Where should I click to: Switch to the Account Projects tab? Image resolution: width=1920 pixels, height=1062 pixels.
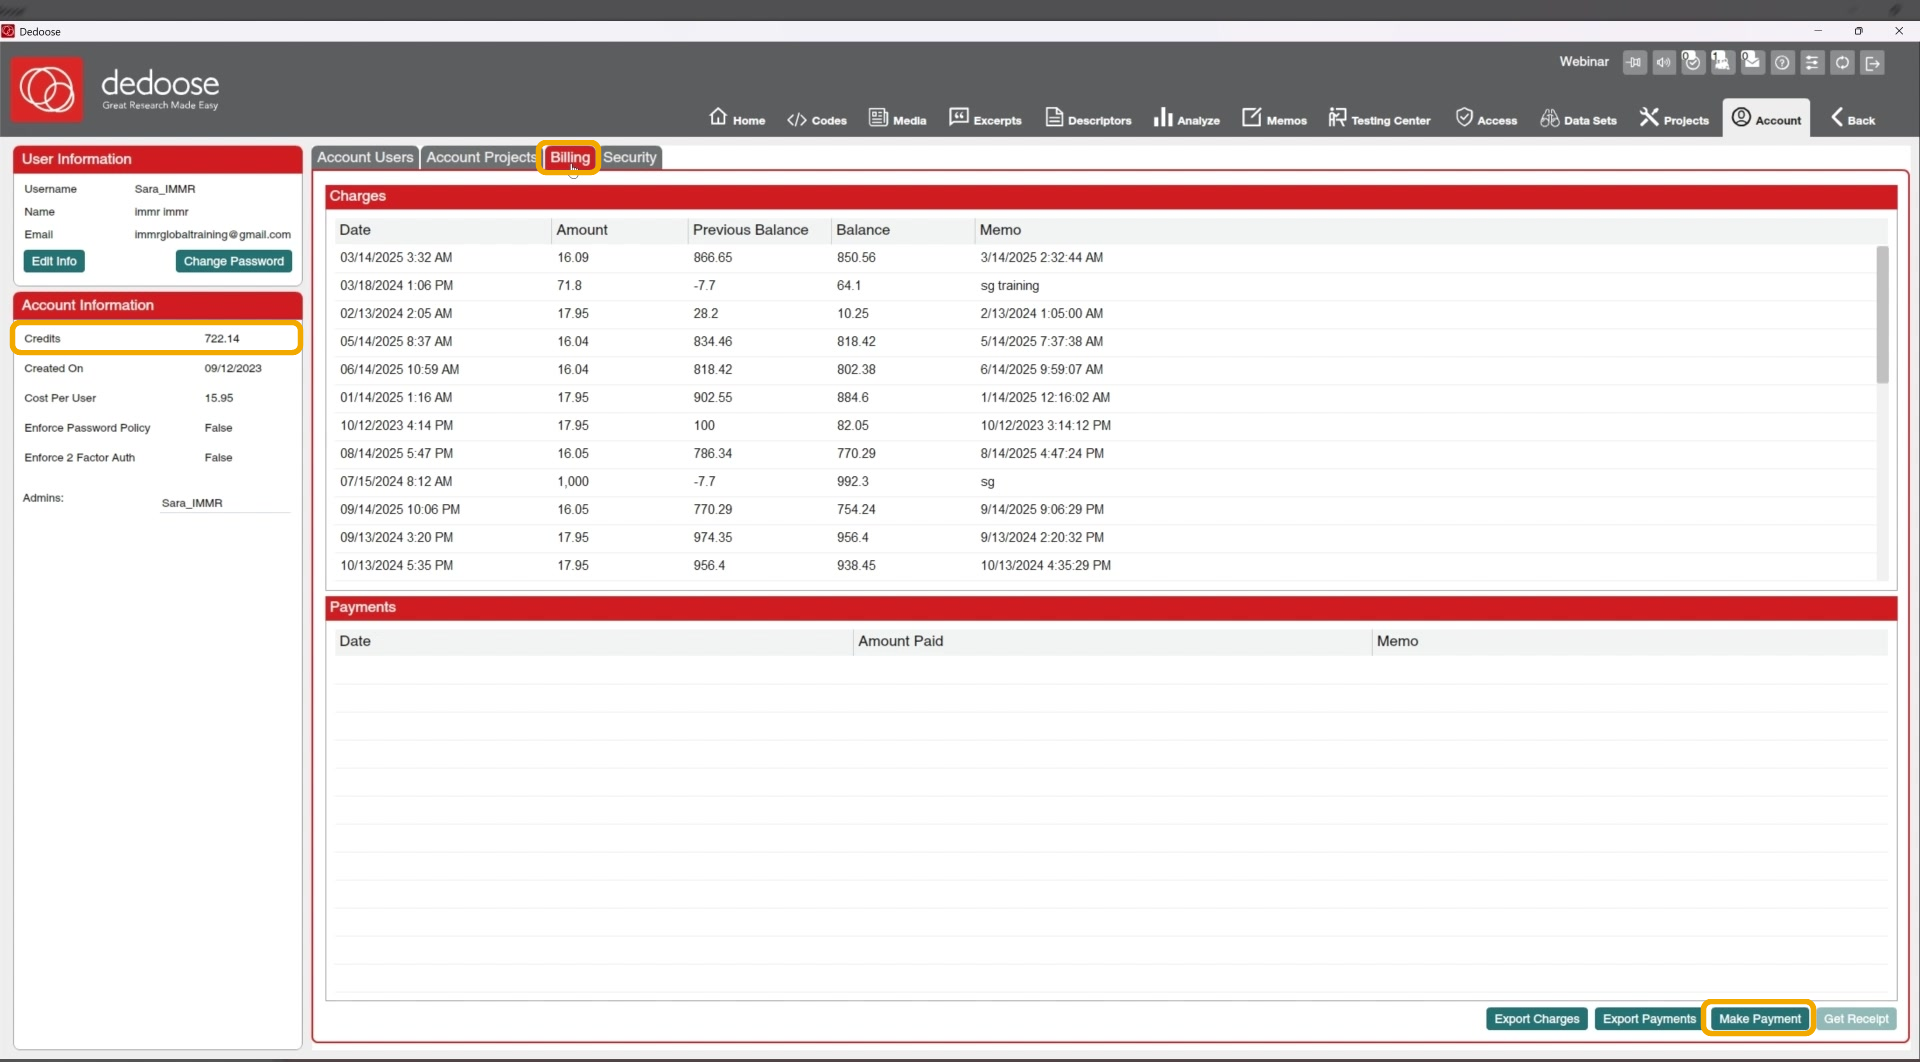[481, 157]
